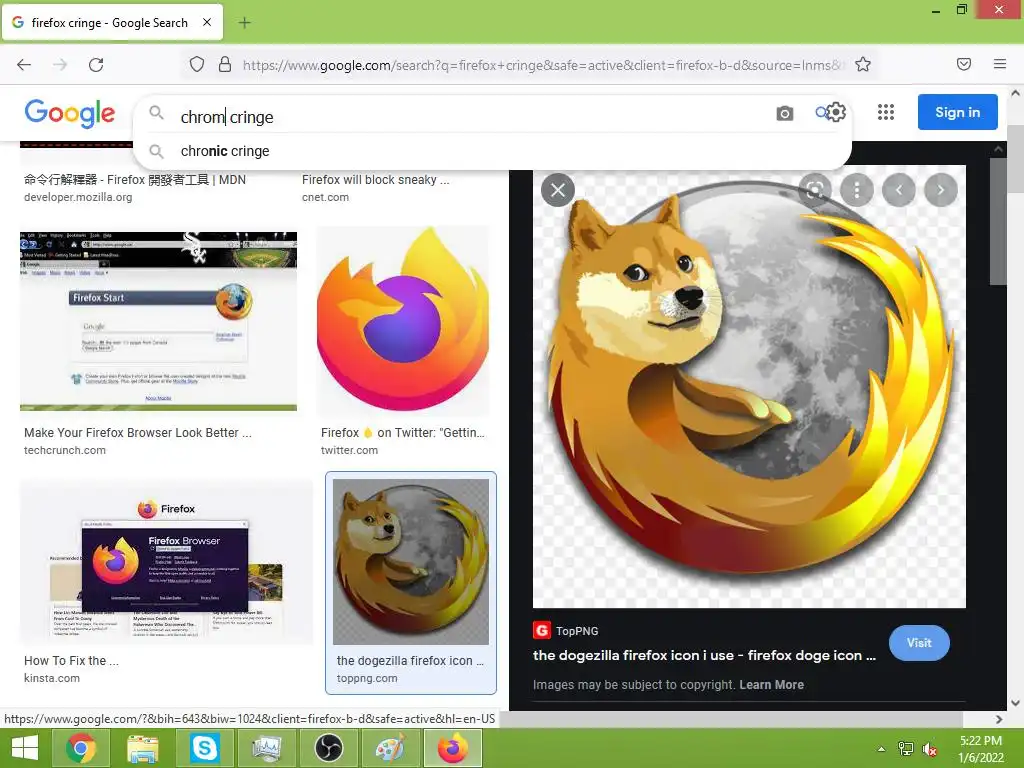Screen dimensions: 1024x768
Task: Open File Explorer from the taskbar
Action: click(x=142, y=748)
